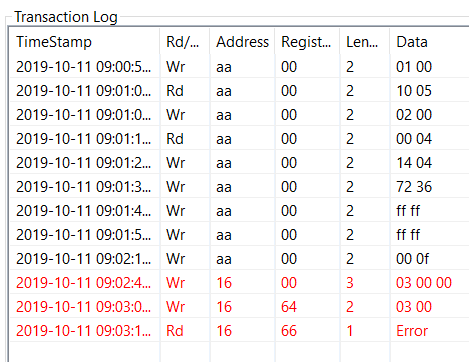
Task: Select the row with data 72 36
Action: (x=239, y=187)
